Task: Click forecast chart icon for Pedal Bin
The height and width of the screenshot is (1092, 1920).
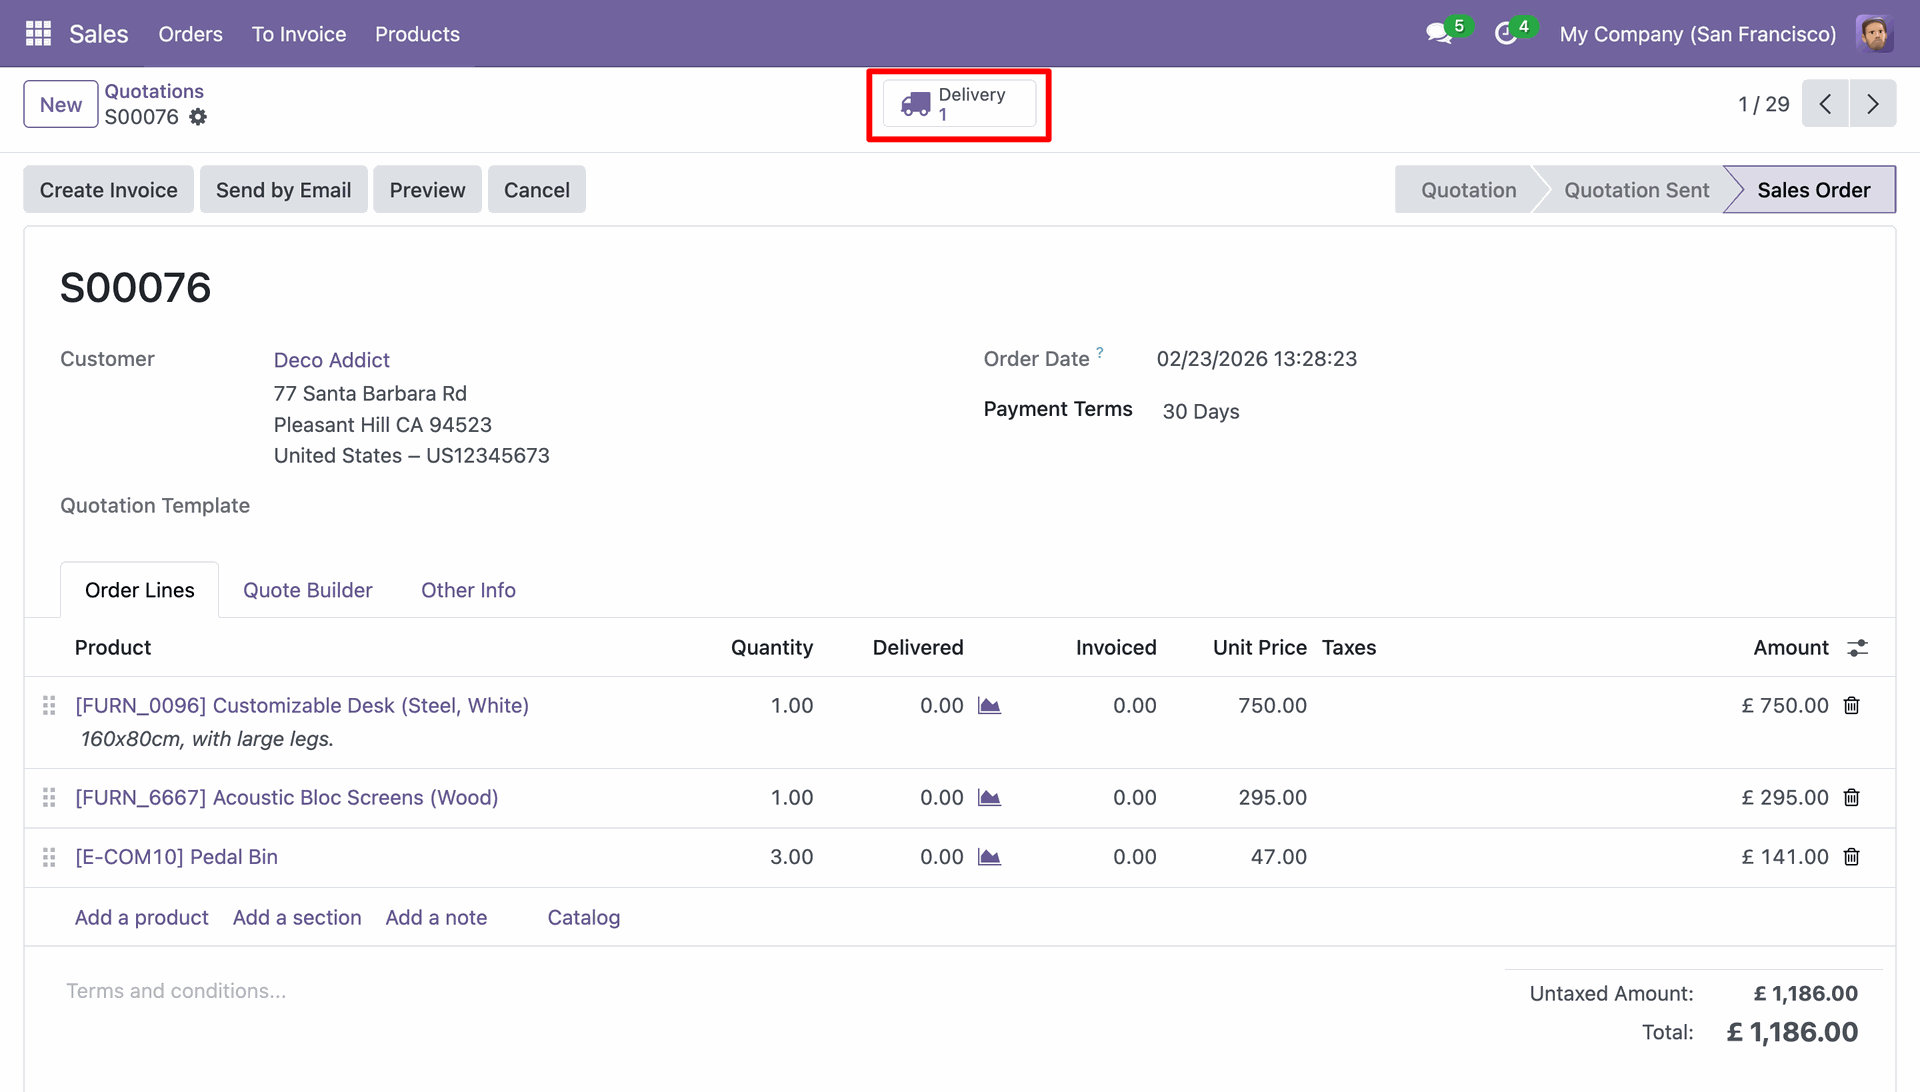Action: tap(989, 857)
